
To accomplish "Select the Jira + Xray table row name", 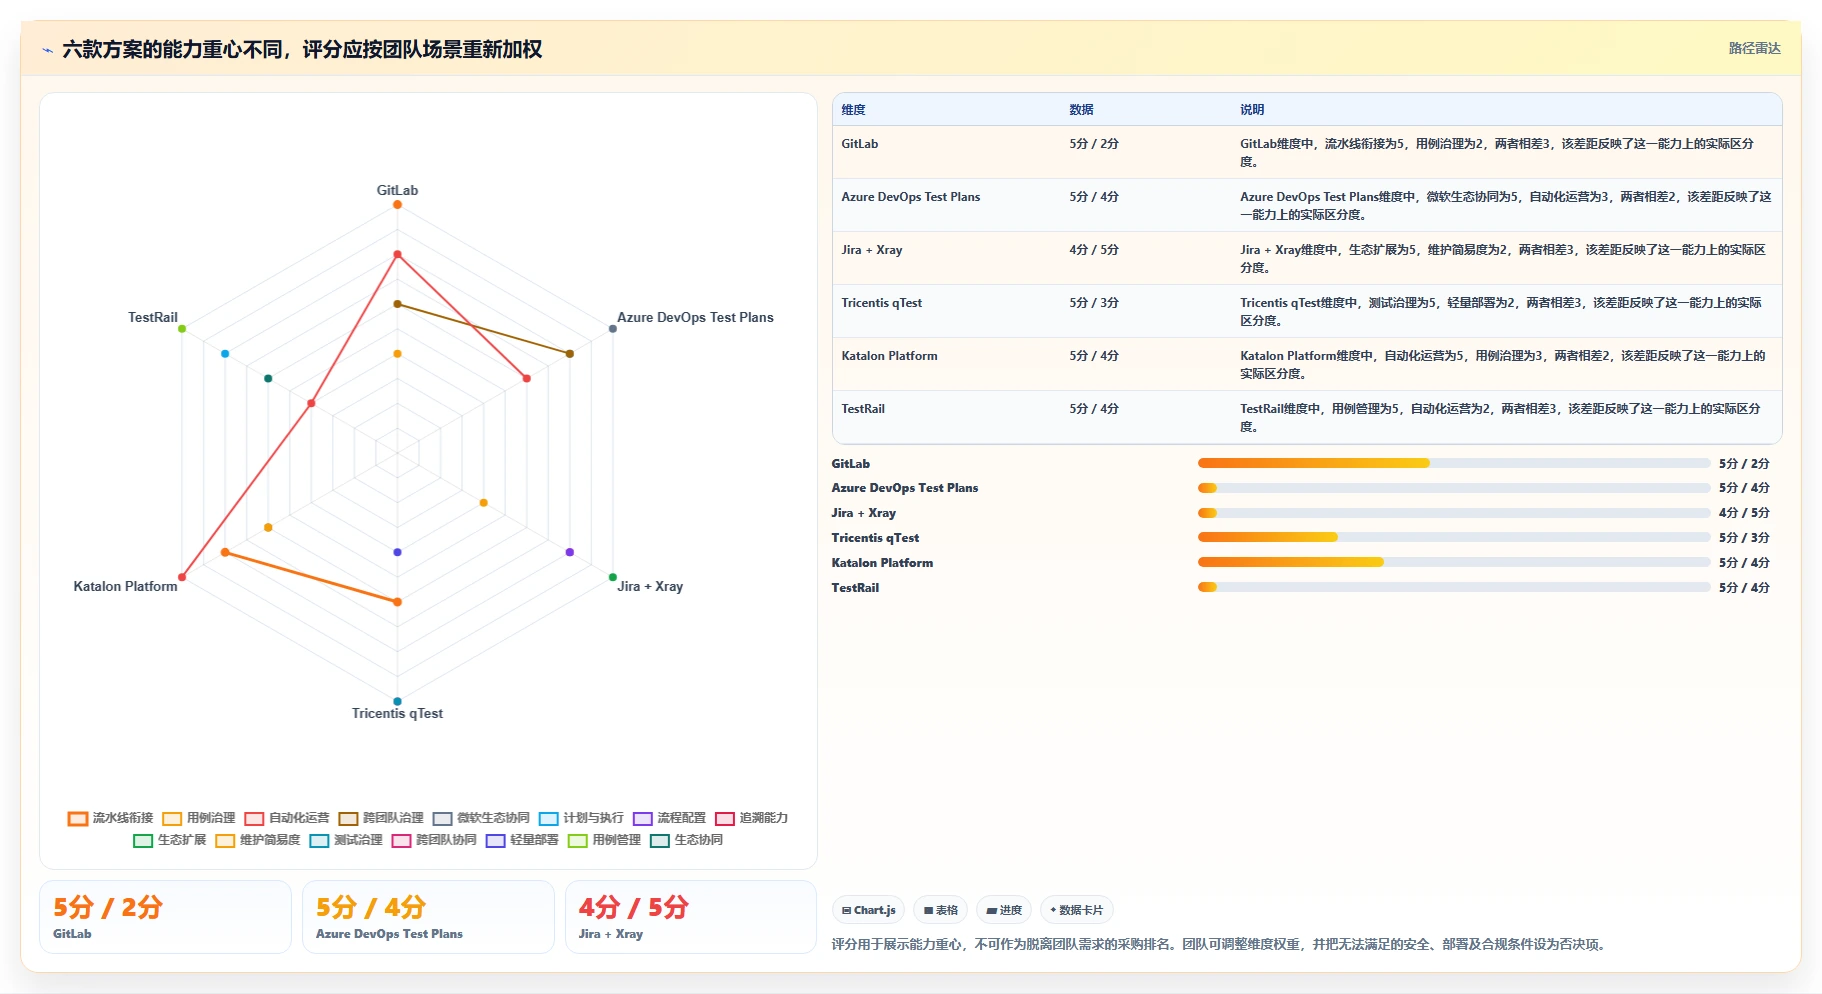I will pos(872,250).
